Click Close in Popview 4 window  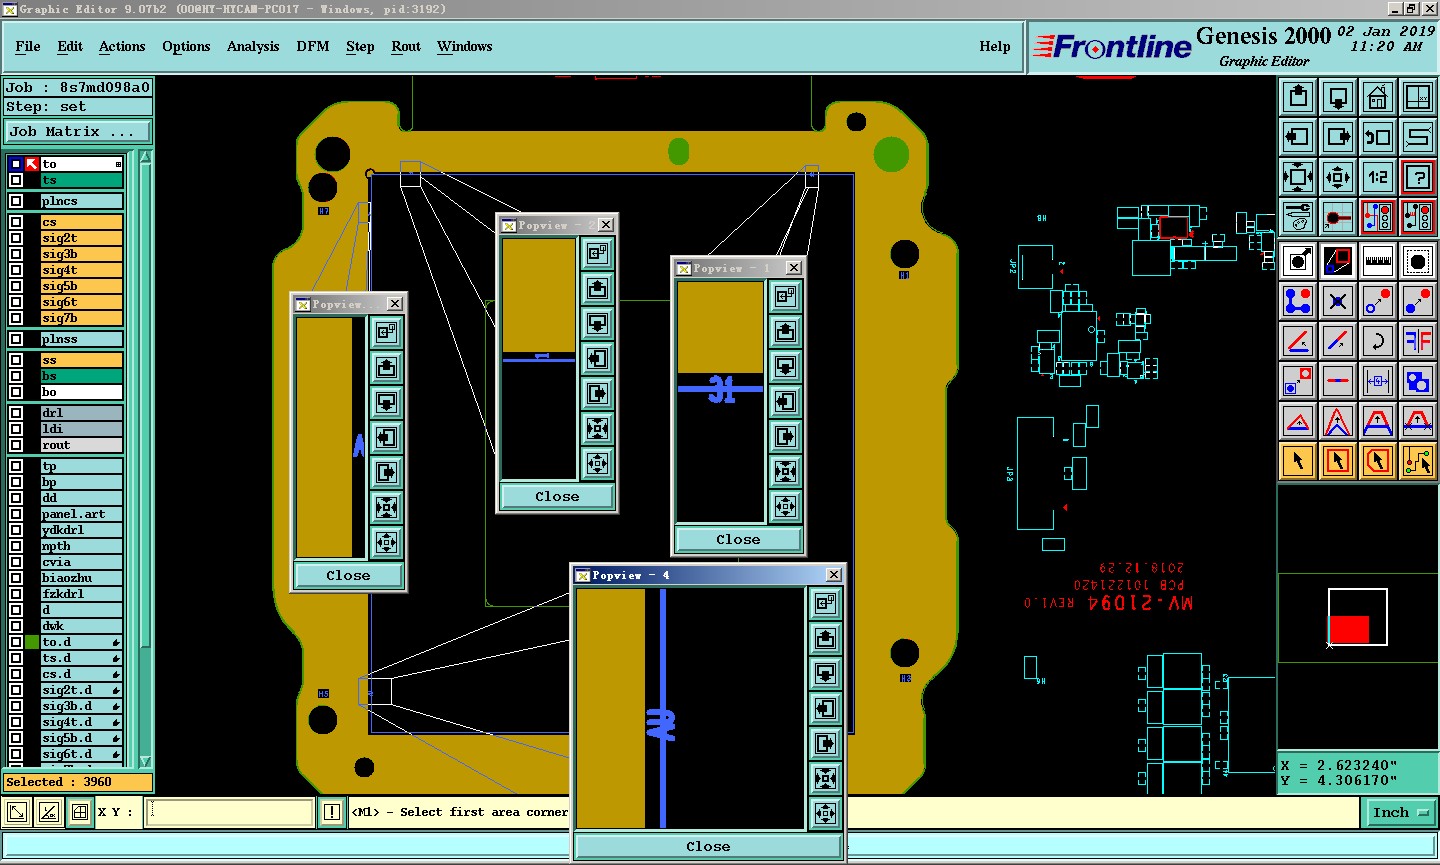[708, 846]
